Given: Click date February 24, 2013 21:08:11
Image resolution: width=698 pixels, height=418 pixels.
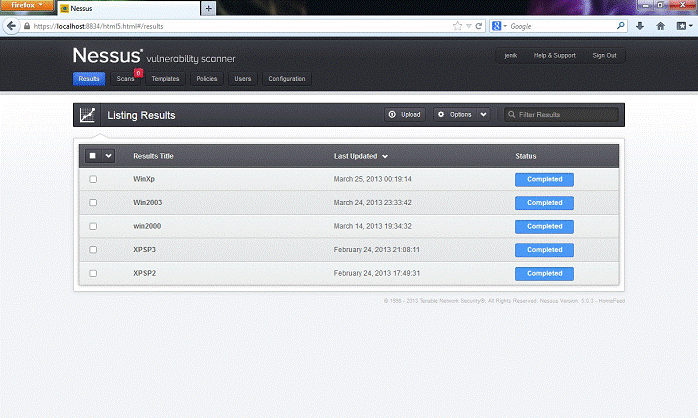Looking at the screenshot, I should pos(377,250).
